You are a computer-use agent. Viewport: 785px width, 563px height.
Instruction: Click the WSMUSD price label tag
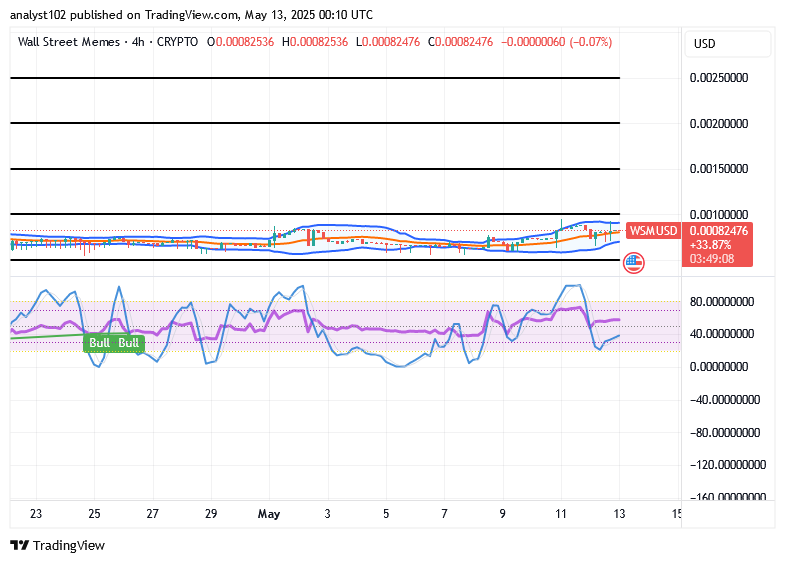[653, 231]
